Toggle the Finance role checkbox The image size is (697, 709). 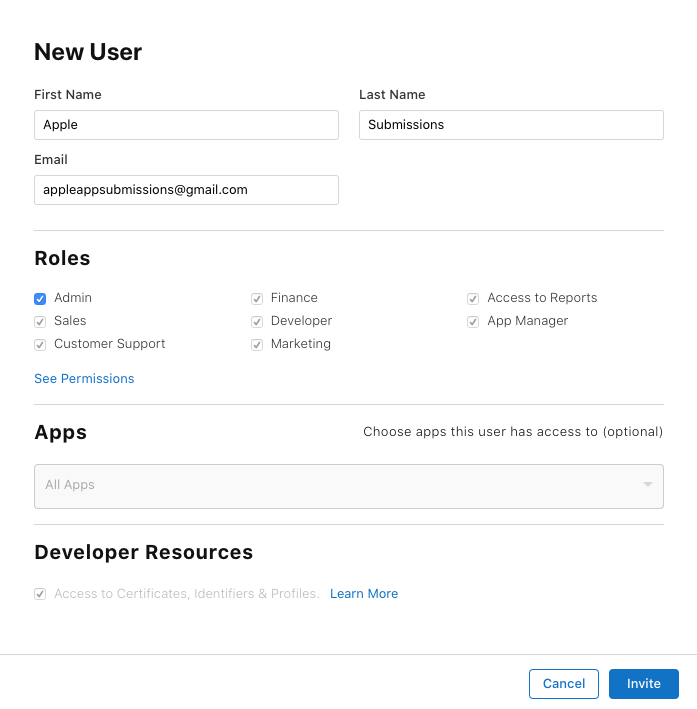click(257, 298)
